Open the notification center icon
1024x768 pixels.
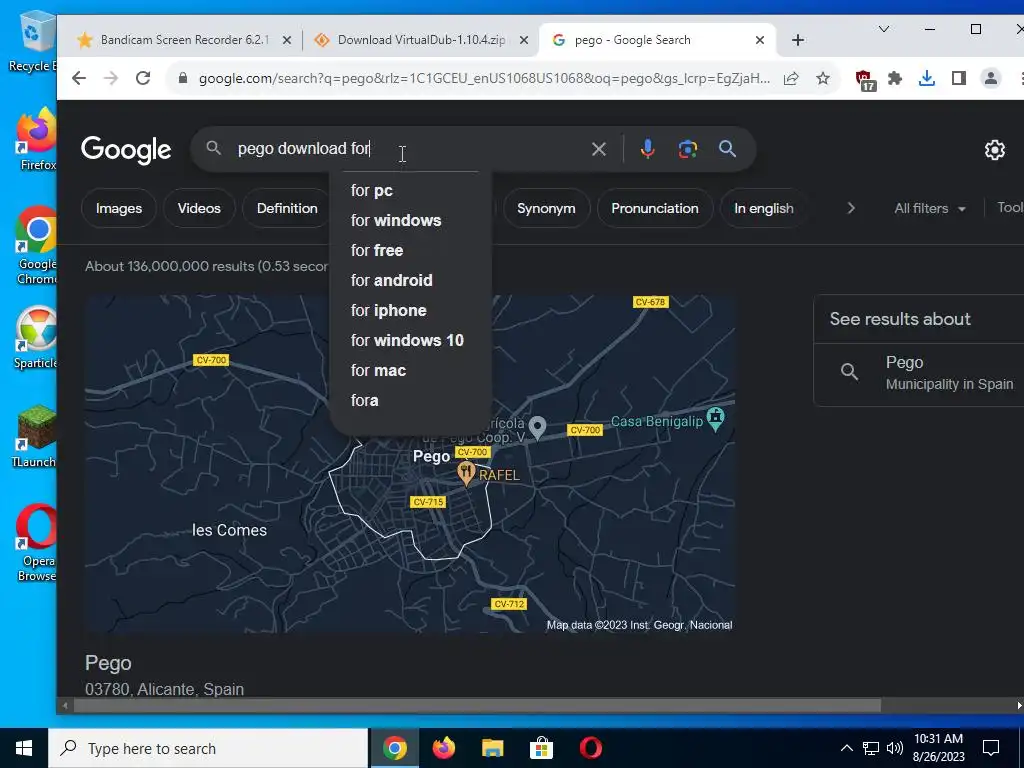coord(991,748)
